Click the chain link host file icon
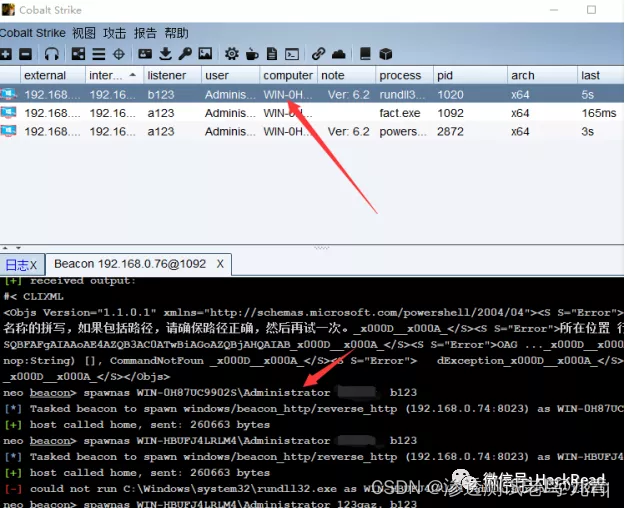This screenshot has width=625, height=508. (x=318, y=53)
